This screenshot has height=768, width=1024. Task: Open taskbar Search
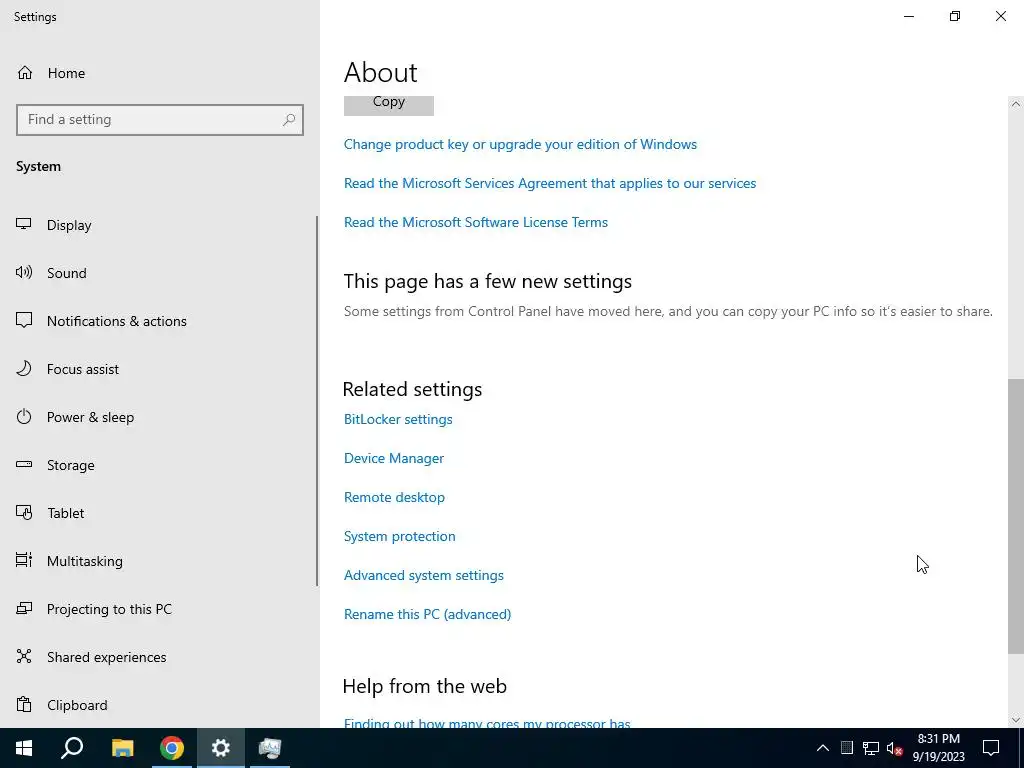[x=72, y=748]
